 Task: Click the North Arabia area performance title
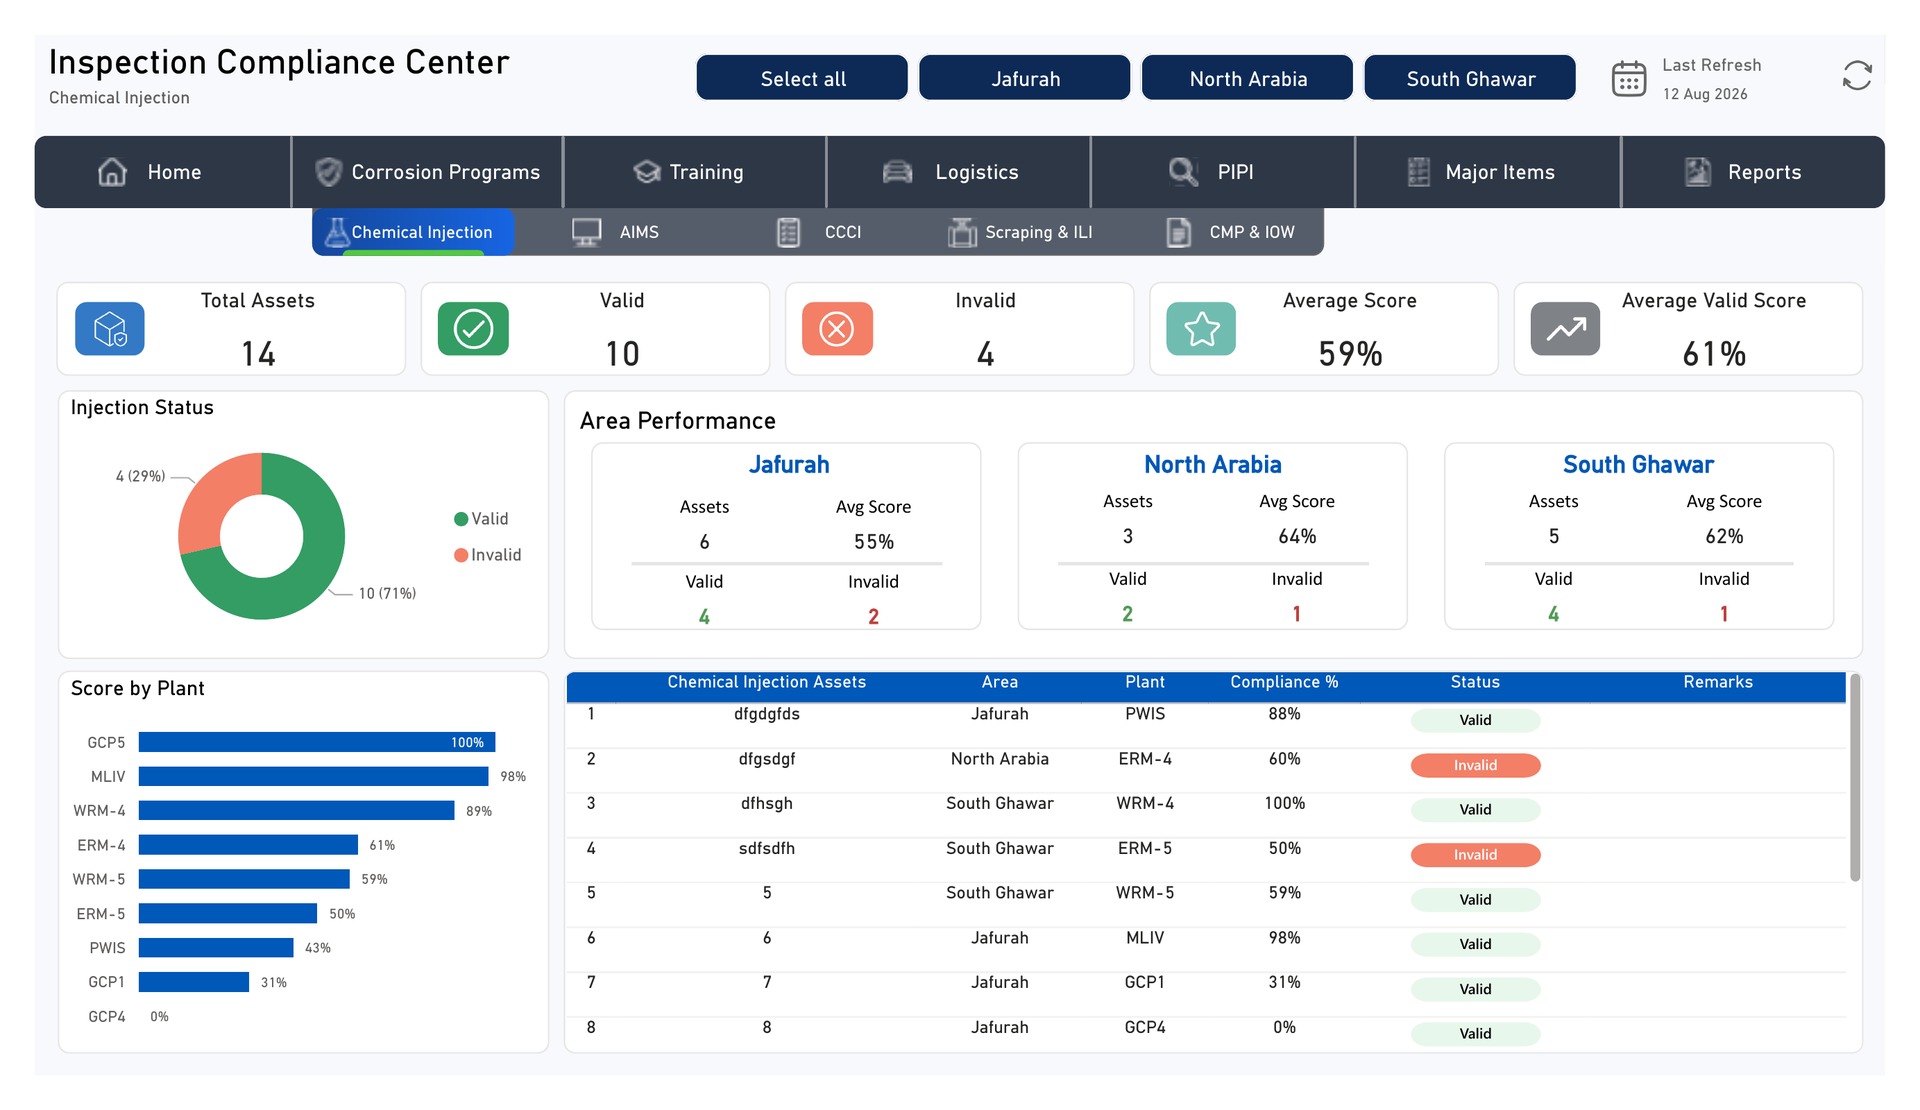(1213, 465)
